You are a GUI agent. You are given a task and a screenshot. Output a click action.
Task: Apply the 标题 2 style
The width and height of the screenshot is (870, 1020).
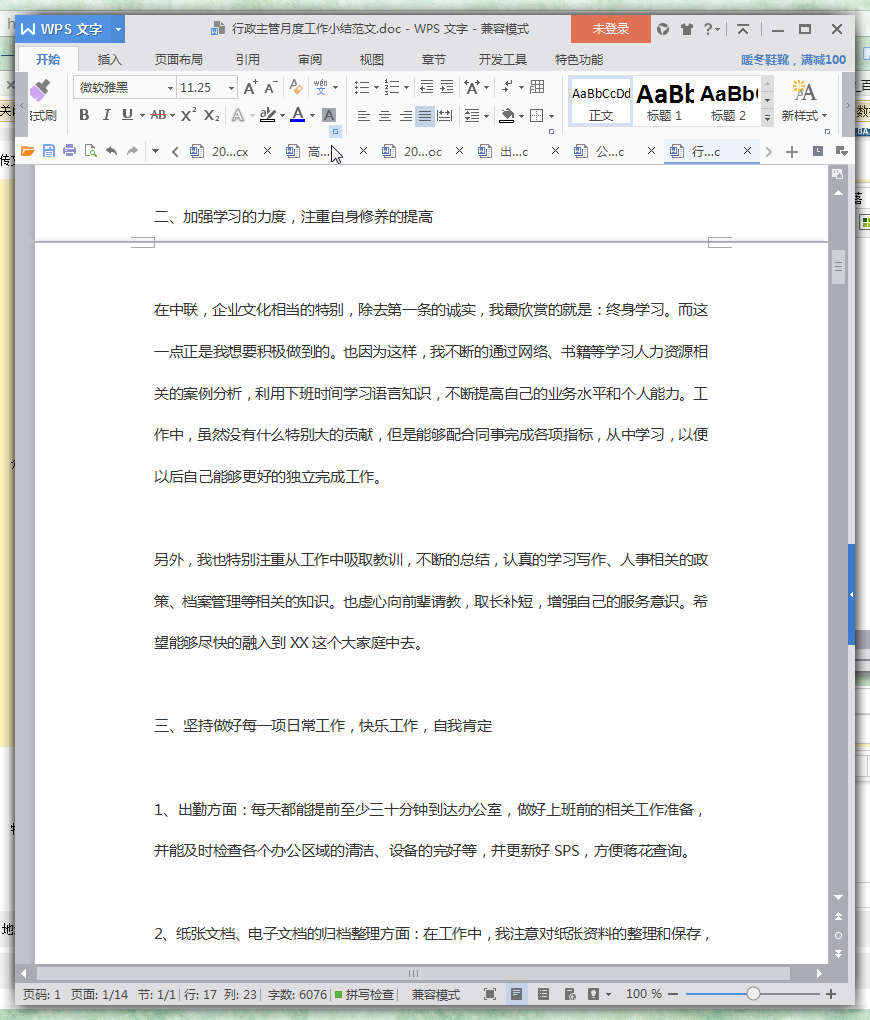pyautogui.click(x=728, y=102)
